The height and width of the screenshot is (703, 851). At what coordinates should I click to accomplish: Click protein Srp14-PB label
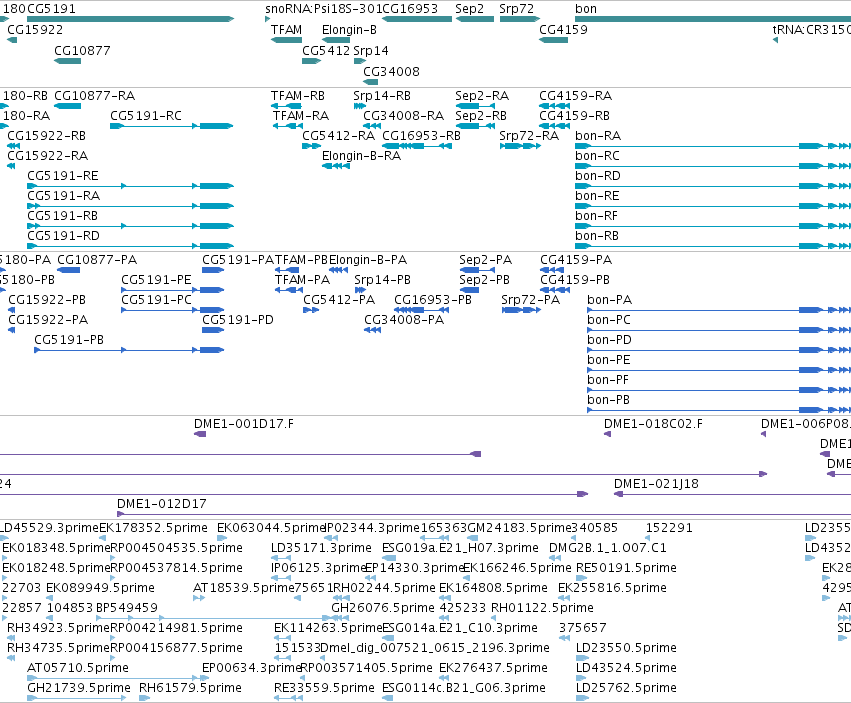(383, 280)
